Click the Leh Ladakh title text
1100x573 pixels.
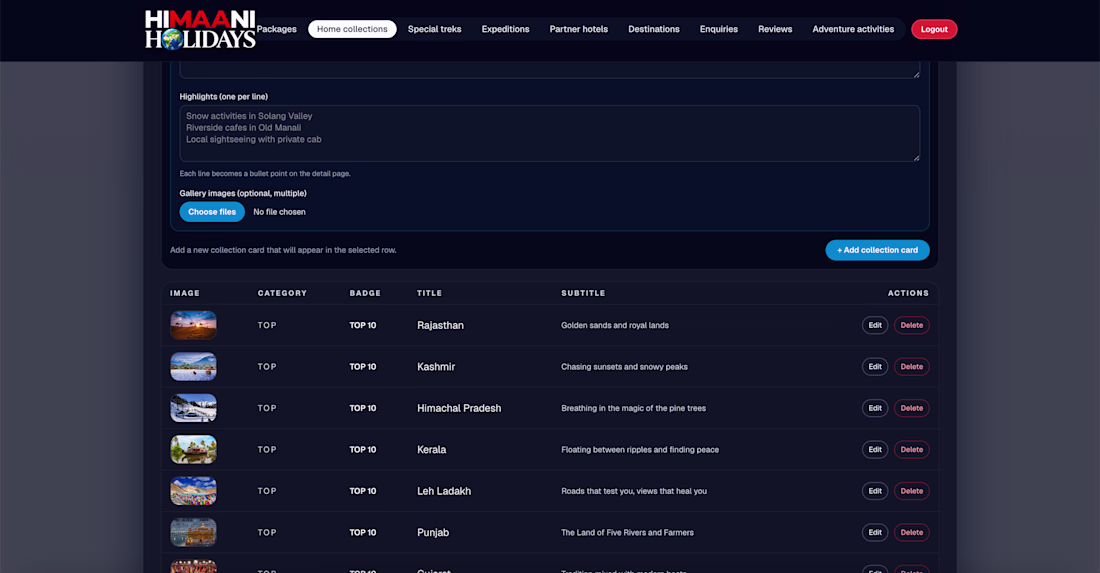point(443,491)
